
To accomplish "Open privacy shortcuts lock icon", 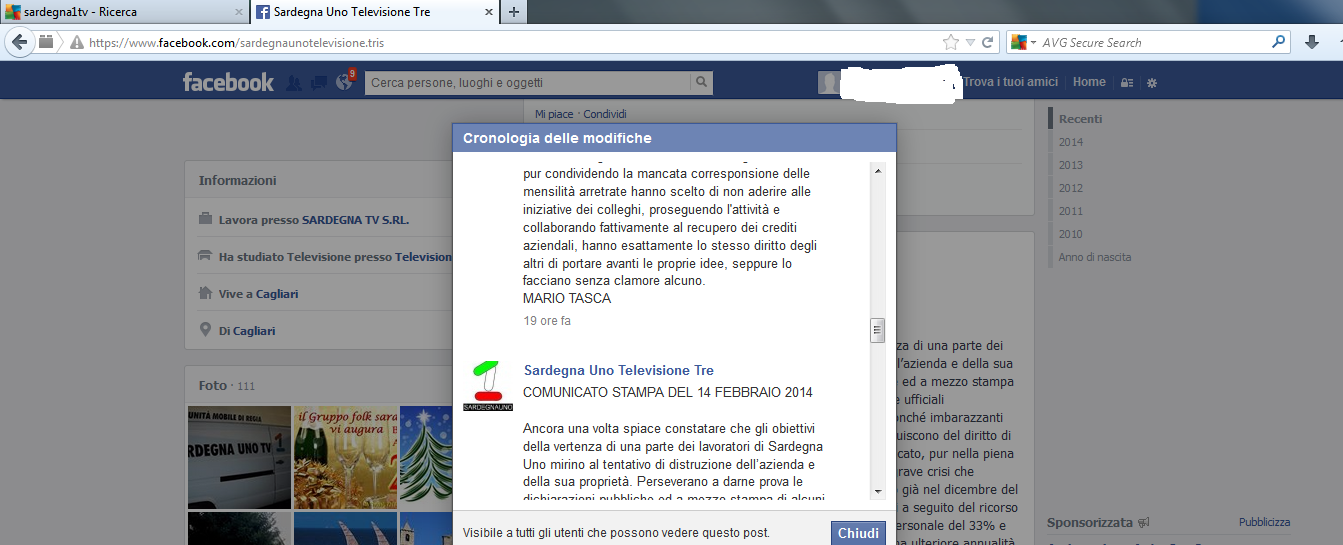I will tap(1127, 83).
